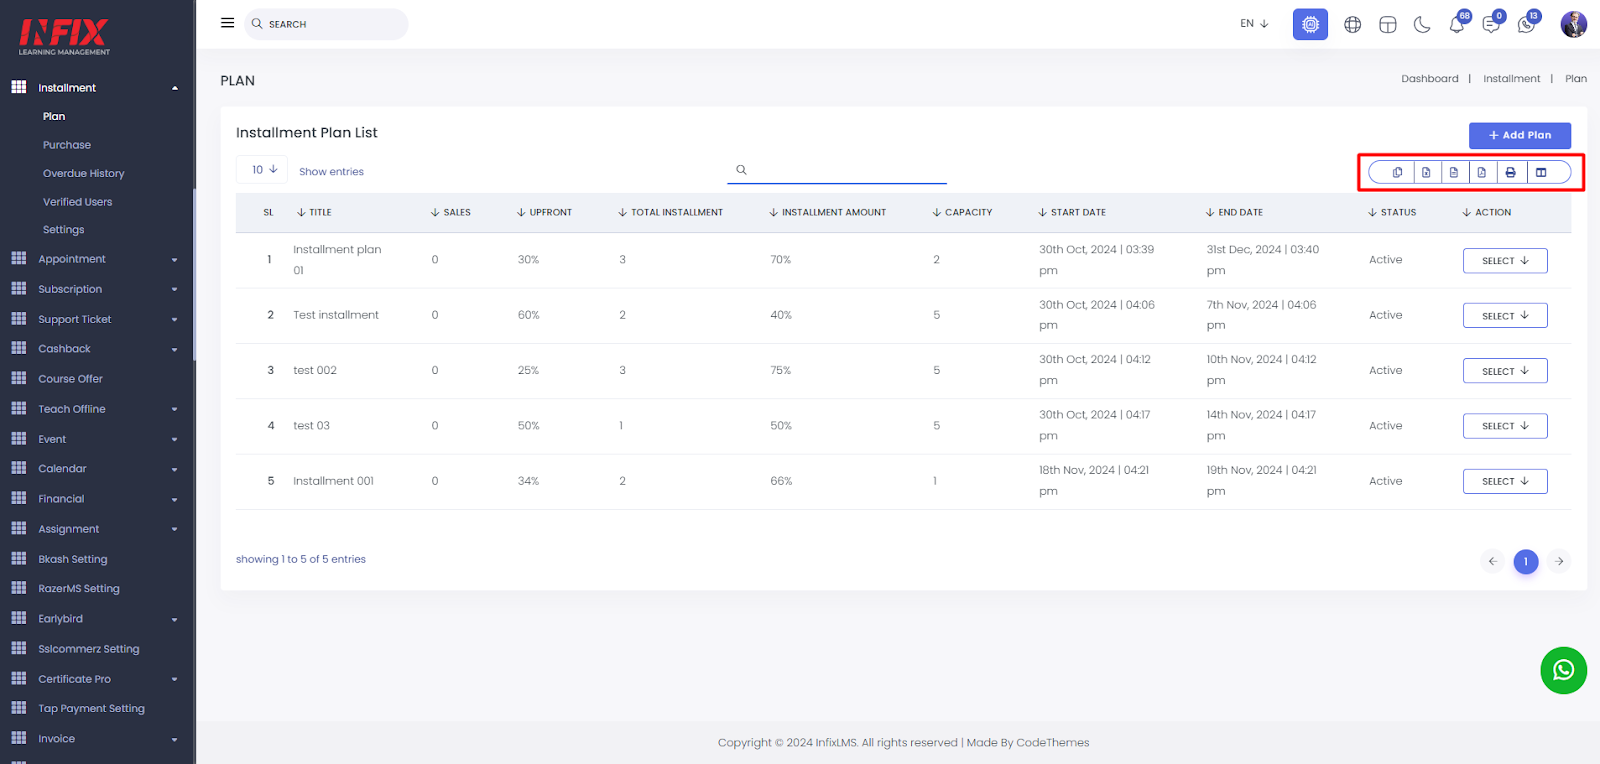The image size is (1600, 764).
Task: Expand the Earlybird sidebar menu
Action: coord(96,619)
